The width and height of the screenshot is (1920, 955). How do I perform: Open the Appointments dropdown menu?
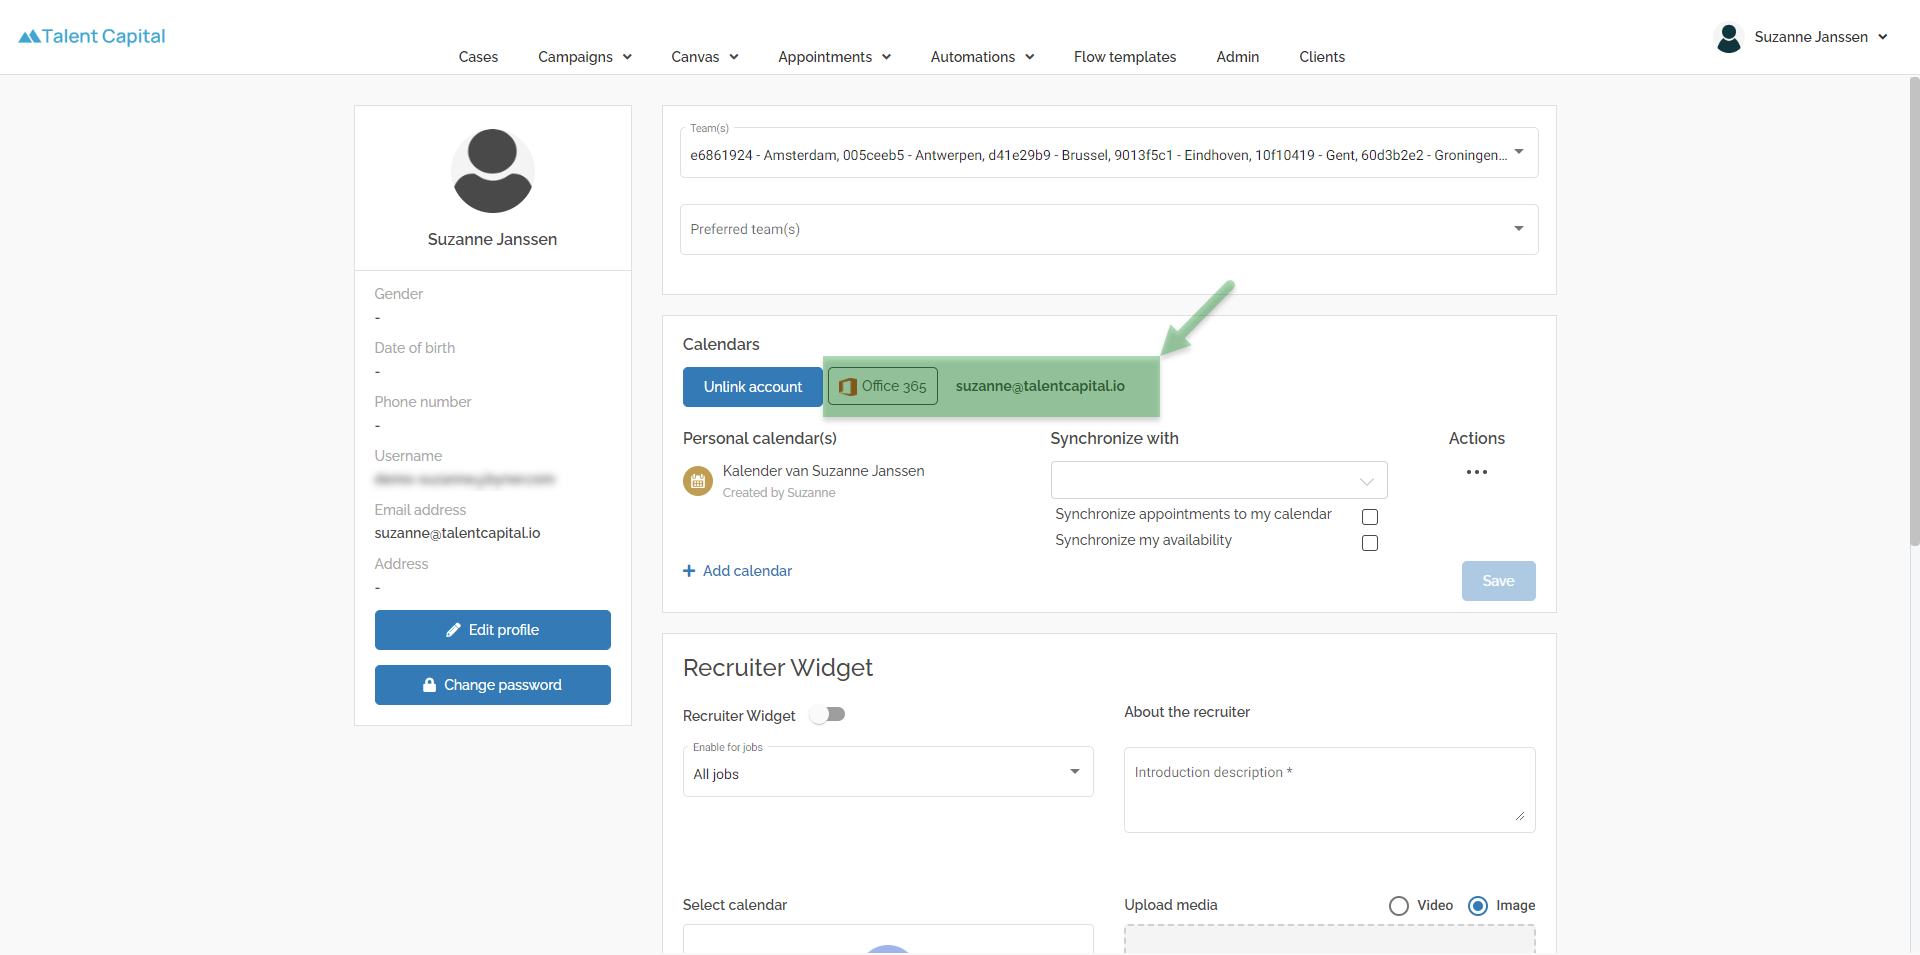click(x=835, y=57)
